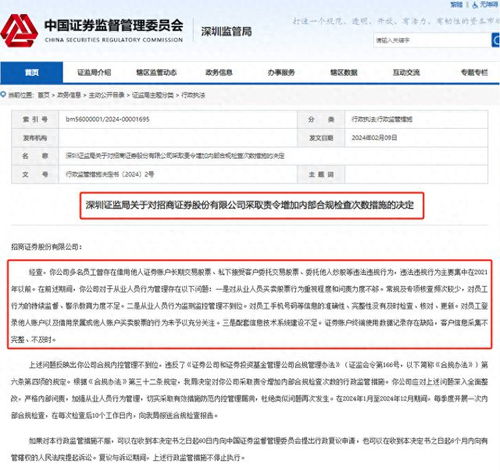This screenshot has width=500, height=471.
Task: Click the date 2024年02月09日
Action: click(374, 138)
